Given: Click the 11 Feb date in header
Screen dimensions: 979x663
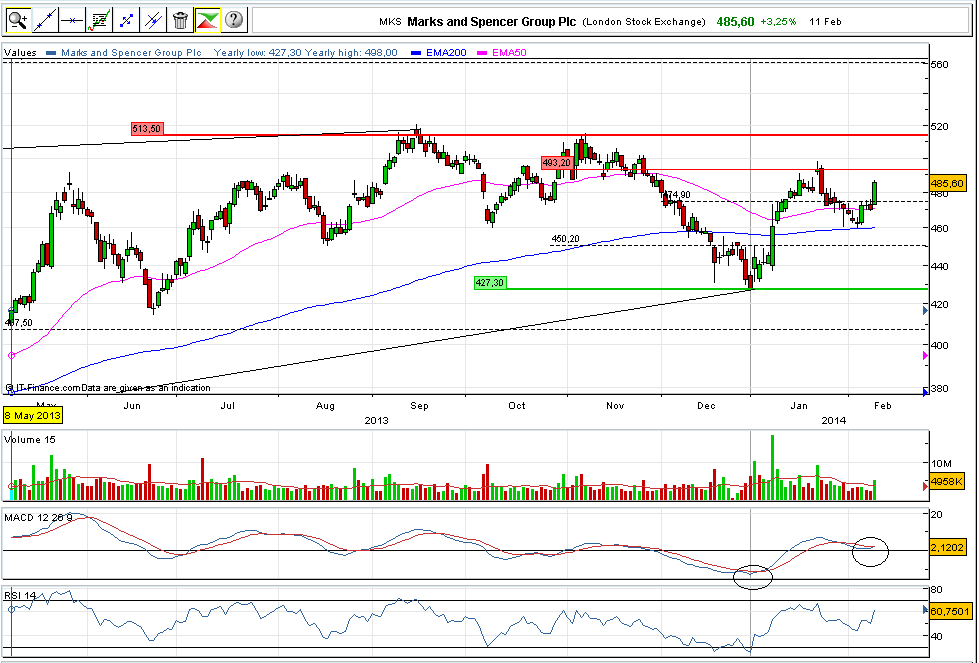Looking at the screenshot, I should [x=825, y=22].
